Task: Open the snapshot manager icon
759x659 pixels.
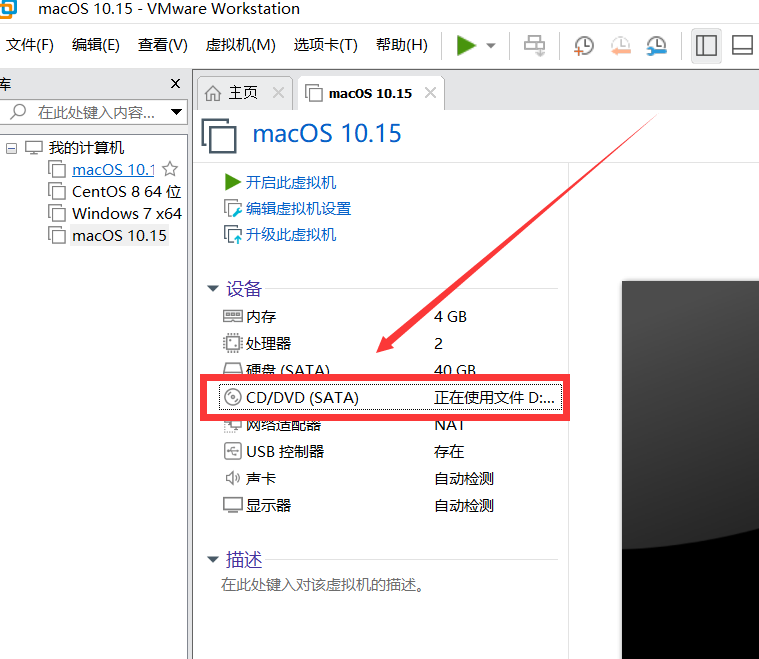Action: tap(656, 46)
